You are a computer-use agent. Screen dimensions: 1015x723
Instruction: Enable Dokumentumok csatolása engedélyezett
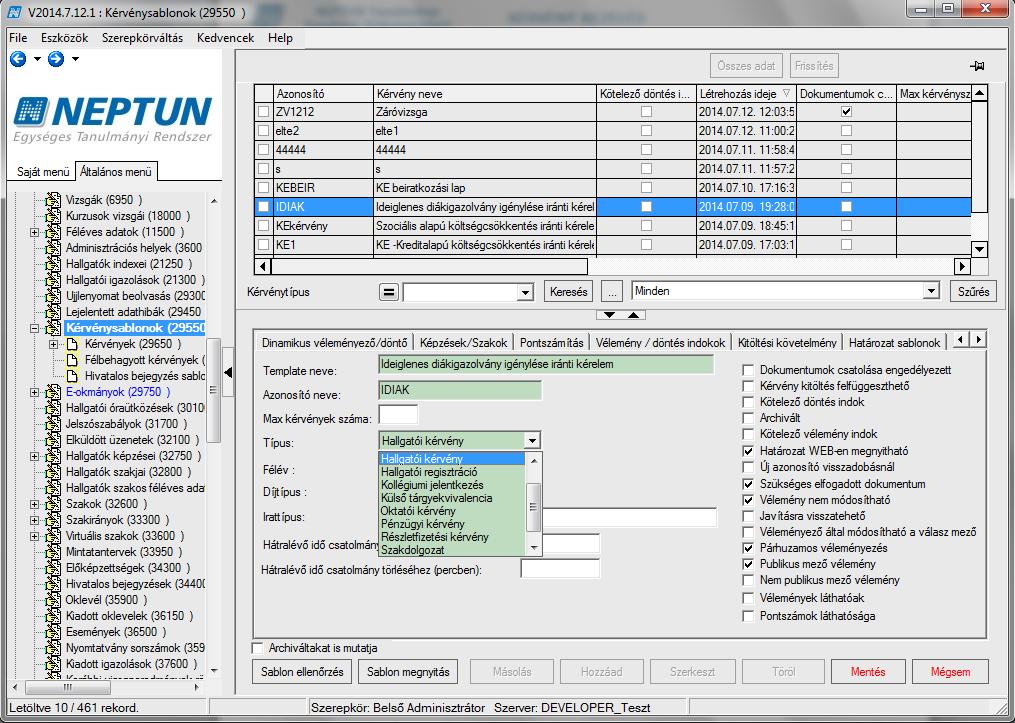(x=748, y=370)
